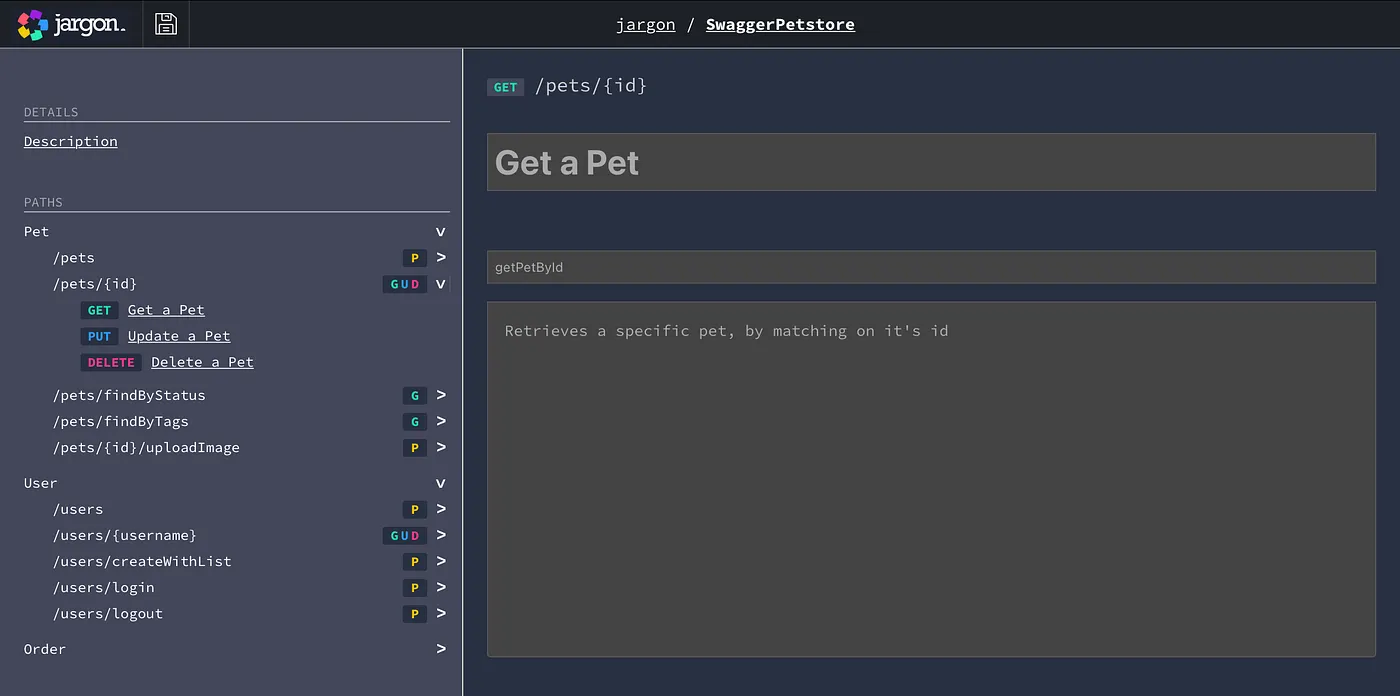Collapse the User paths section
Screen dimensions: 1400x696
pos(440,482)
